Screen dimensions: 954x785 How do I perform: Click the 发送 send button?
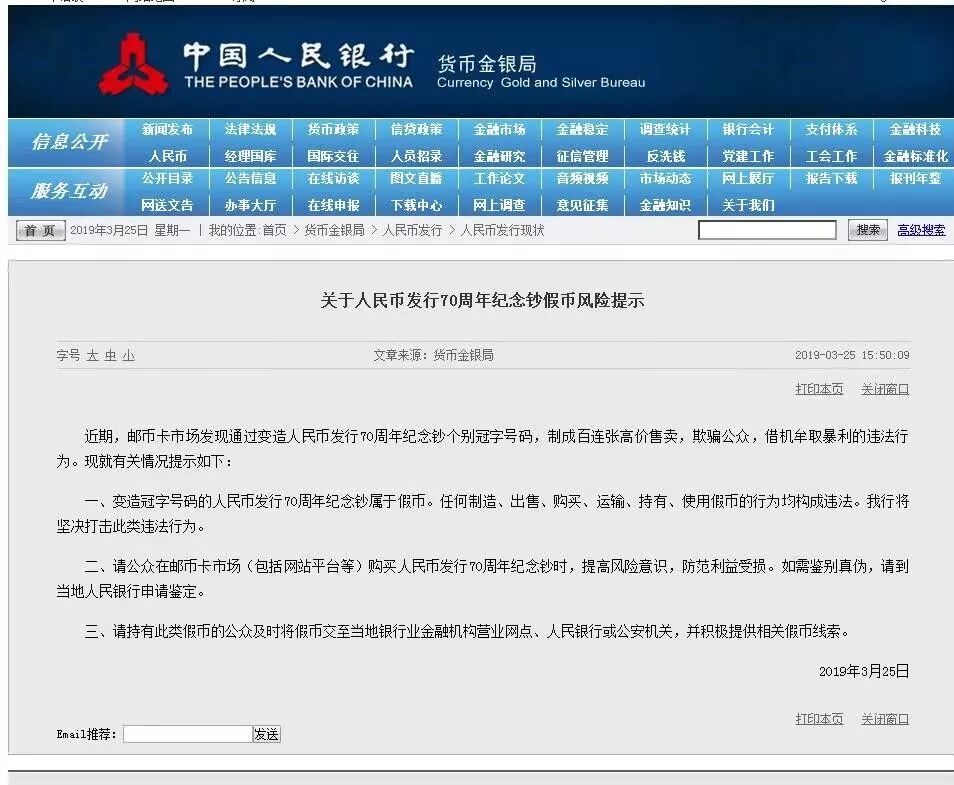(266, 734)
